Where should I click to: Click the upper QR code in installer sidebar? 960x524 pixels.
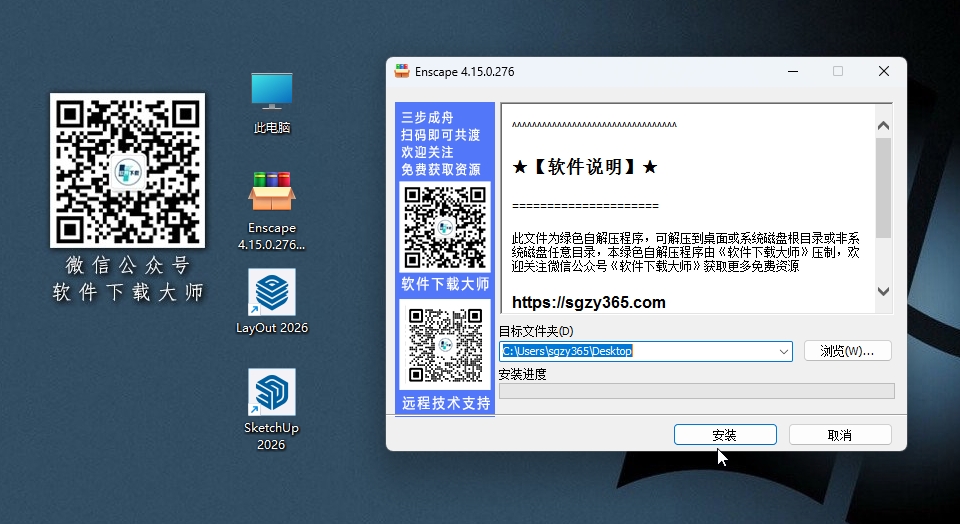pyautogui.click(x=445, y=227)
